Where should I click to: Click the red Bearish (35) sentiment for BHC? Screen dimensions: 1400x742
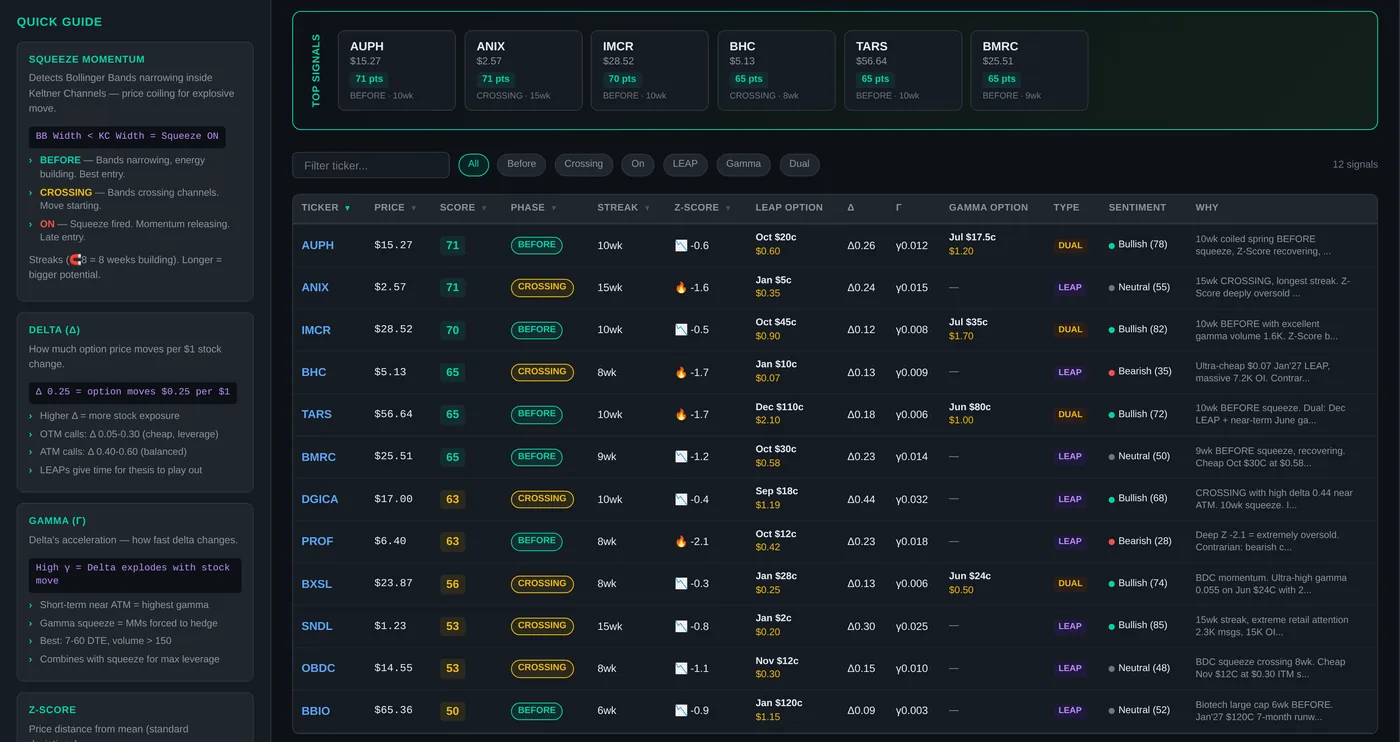(1140, 372)
